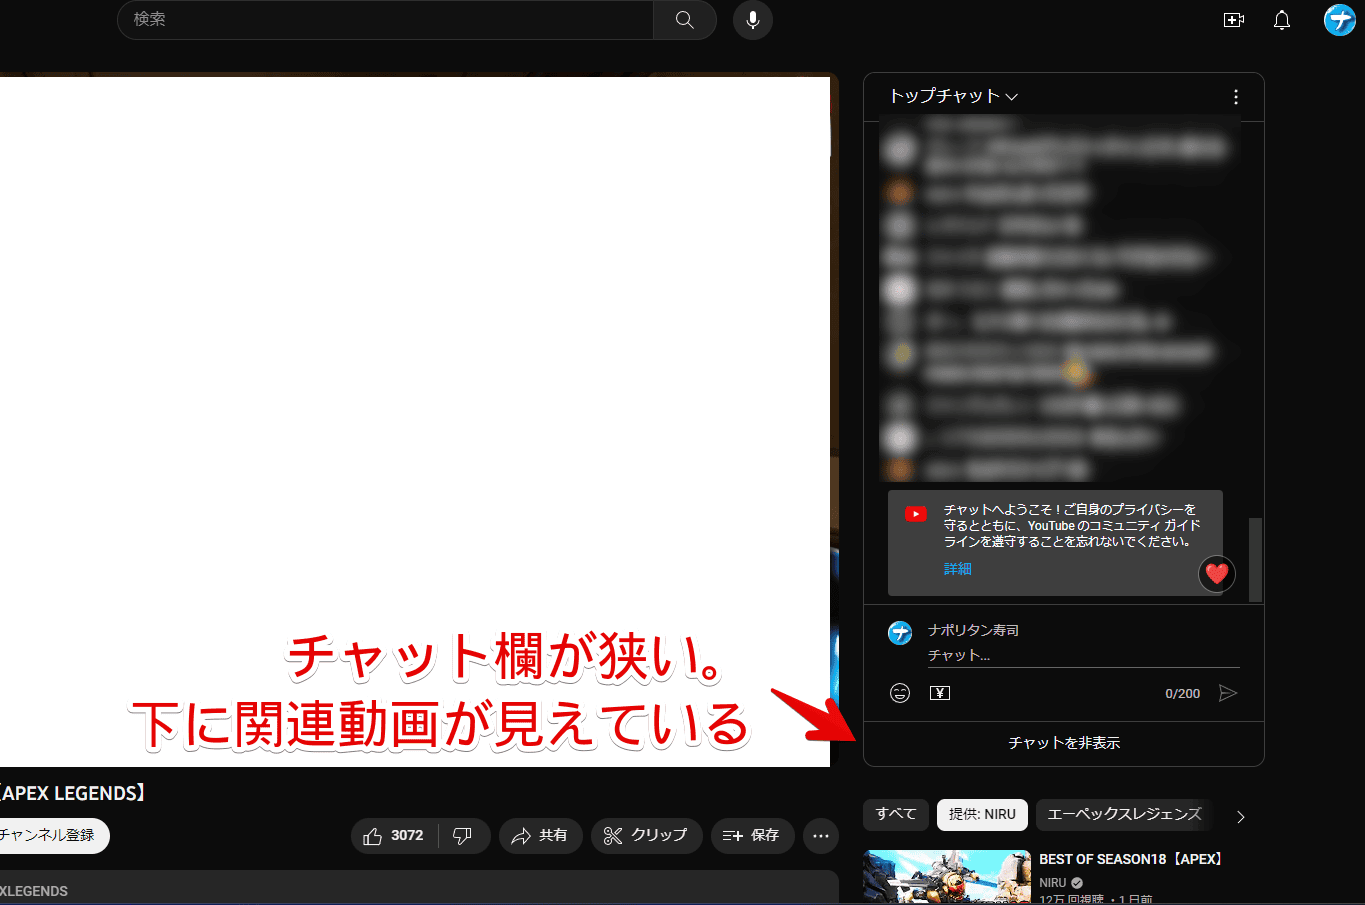
Task: Click the heart reaction button in chat
Action: pyautogui.click(x=1216, y=574)
